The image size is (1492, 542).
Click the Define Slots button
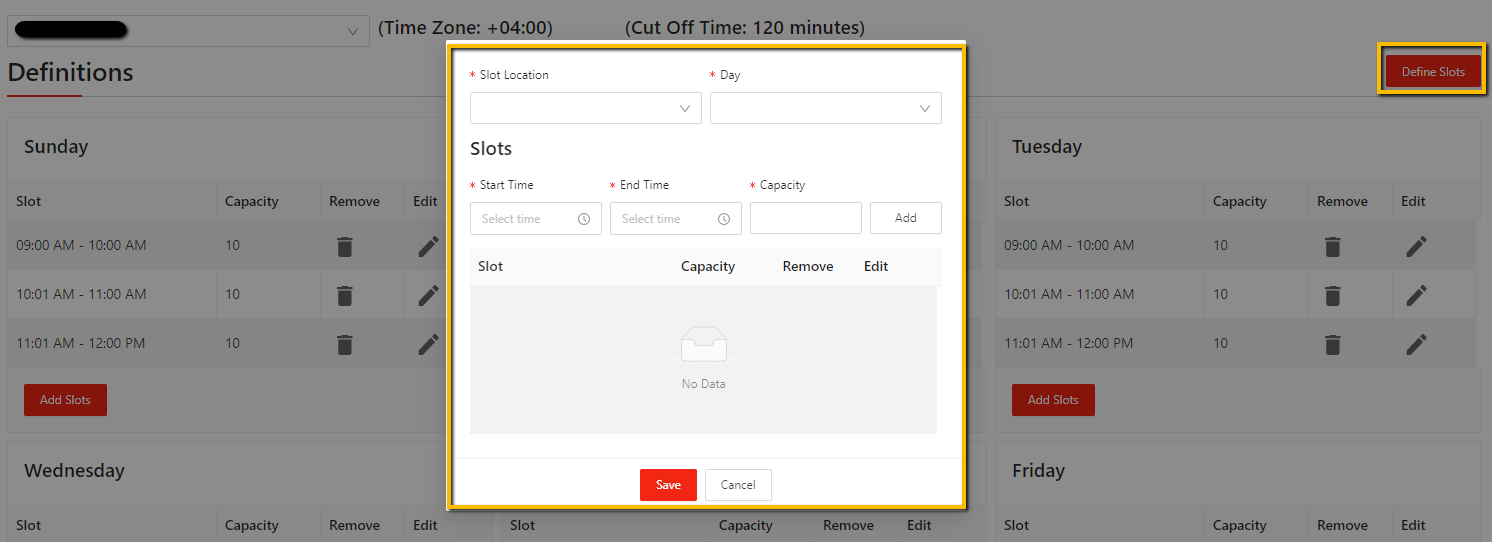coord(1432,72)
